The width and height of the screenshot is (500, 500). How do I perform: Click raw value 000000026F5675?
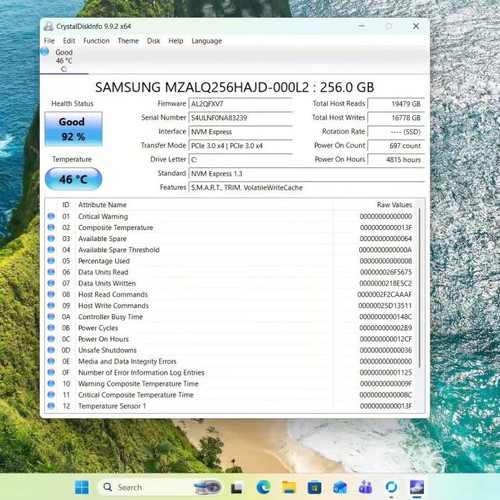(386, 272)
